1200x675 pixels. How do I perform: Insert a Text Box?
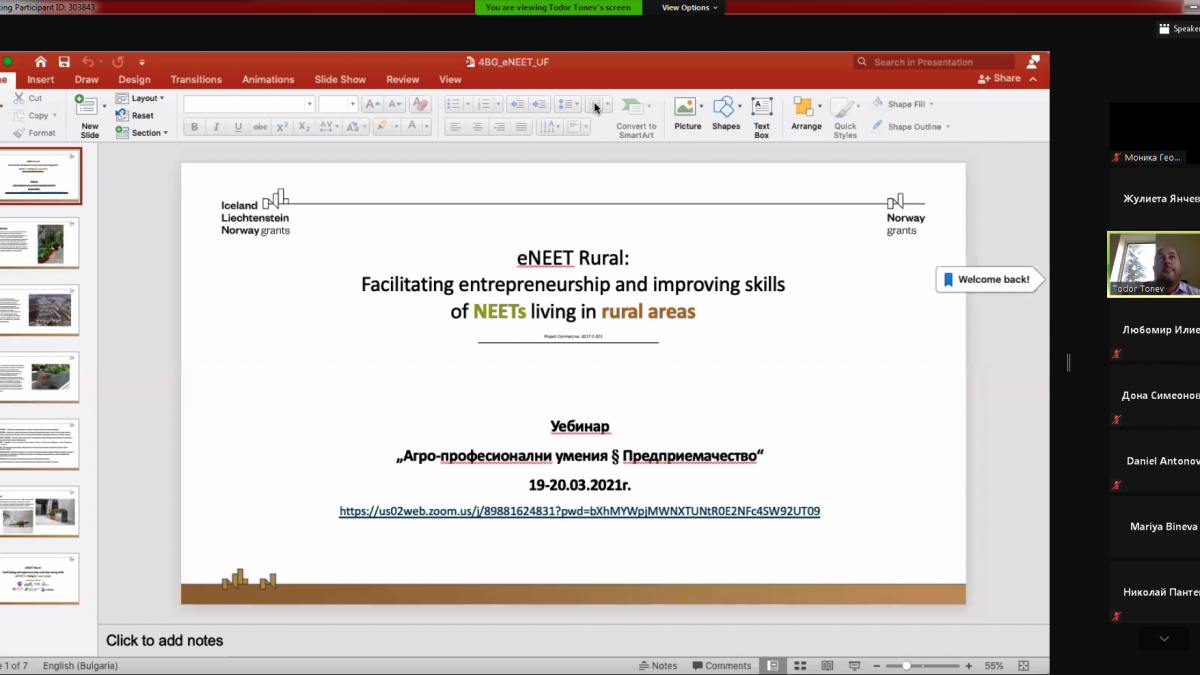click(x=762, y=117)
